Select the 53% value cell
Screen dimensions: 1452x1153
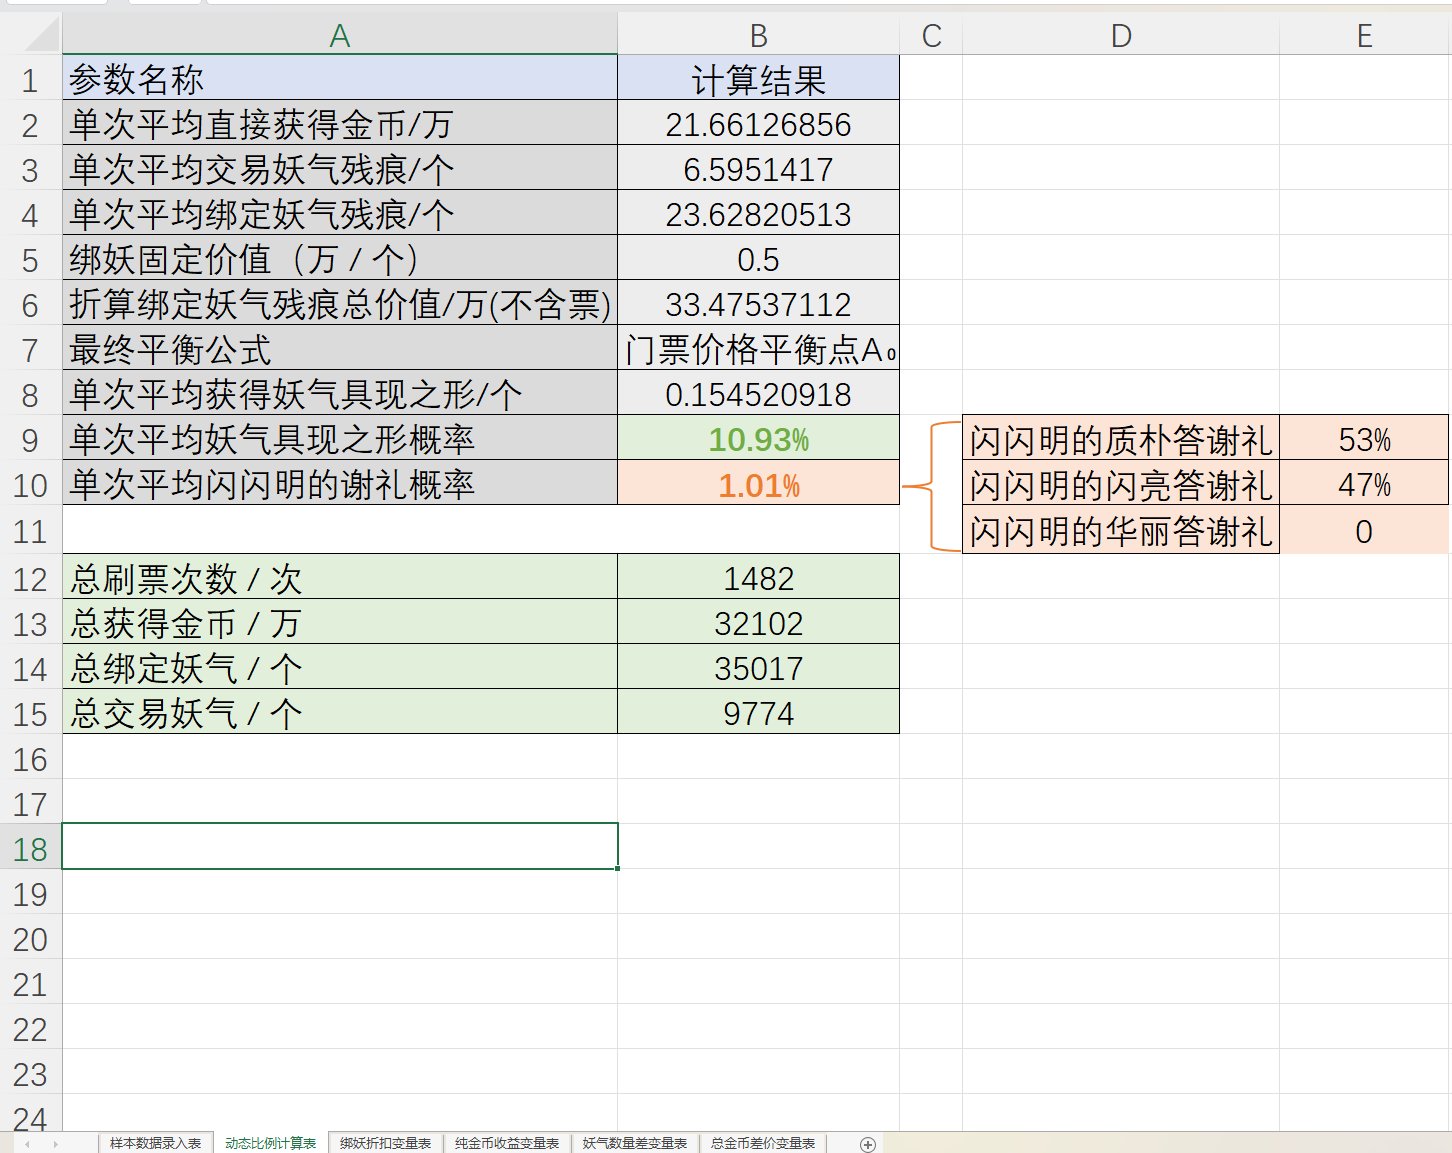(x=1363, y=439)
